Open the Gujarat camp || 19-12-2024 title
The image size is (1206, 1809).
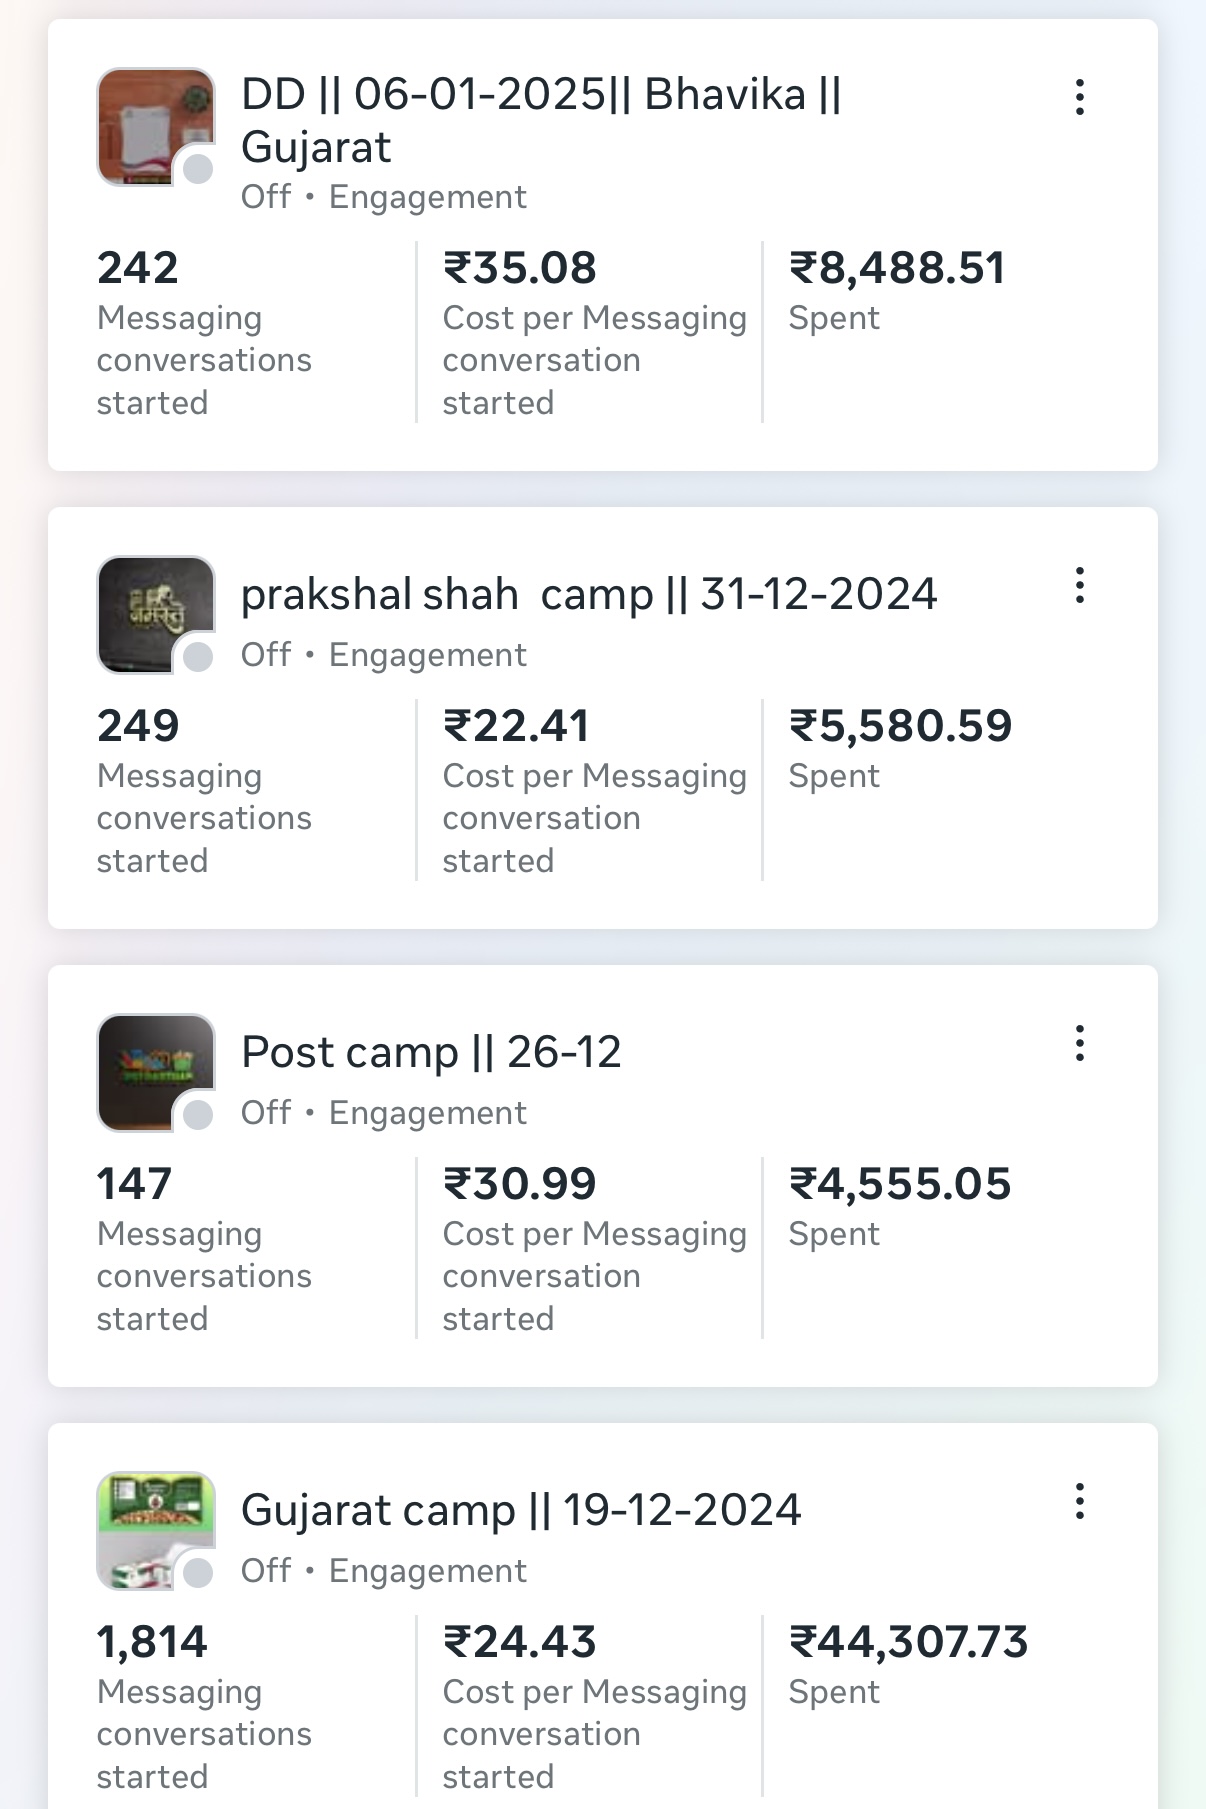(x=520, y=1510)
